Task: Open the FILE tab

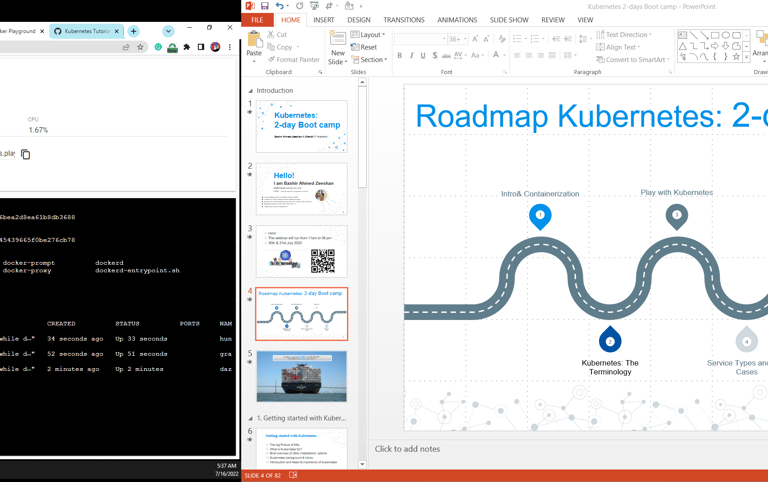Action: click(x=257, y=20)
